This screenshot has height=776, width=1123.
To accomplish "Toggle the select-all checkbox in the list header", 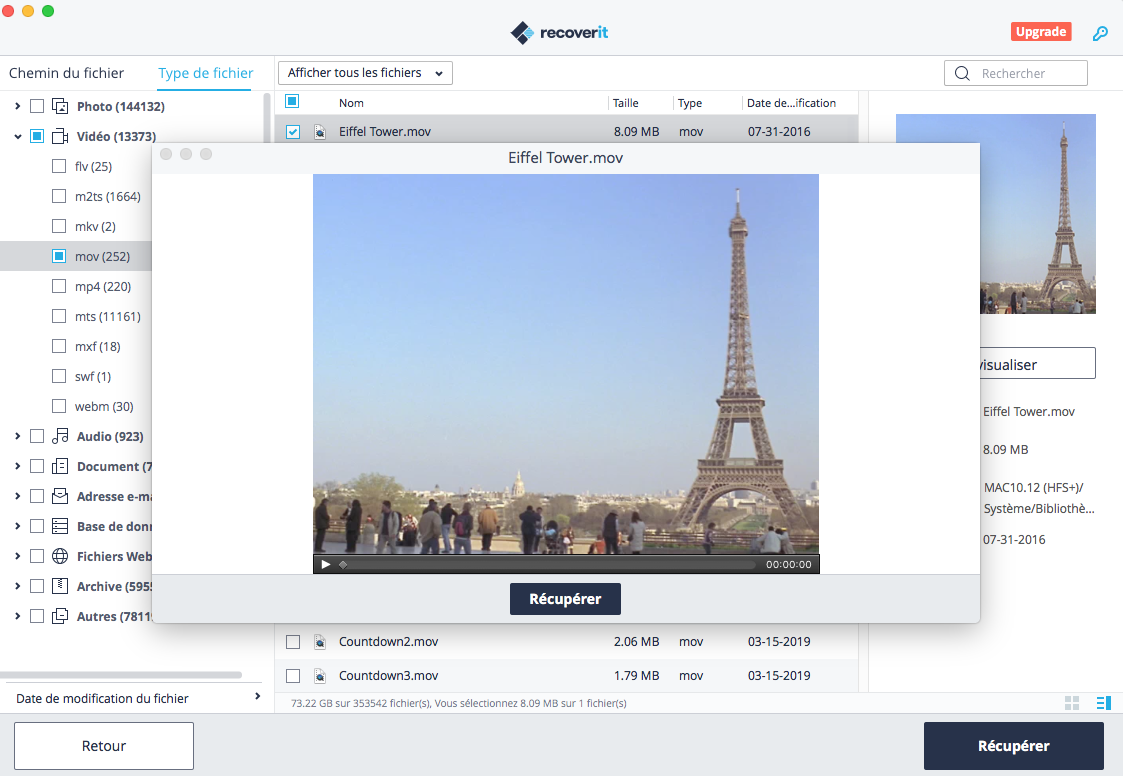I will [293, 102].
